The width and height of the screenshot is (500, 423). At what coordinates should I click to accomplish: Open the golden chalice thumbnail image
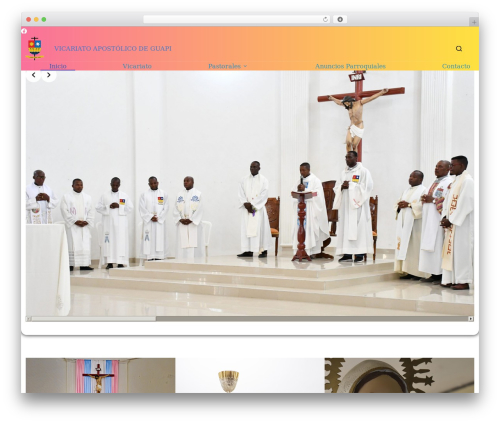click(250, 375)
